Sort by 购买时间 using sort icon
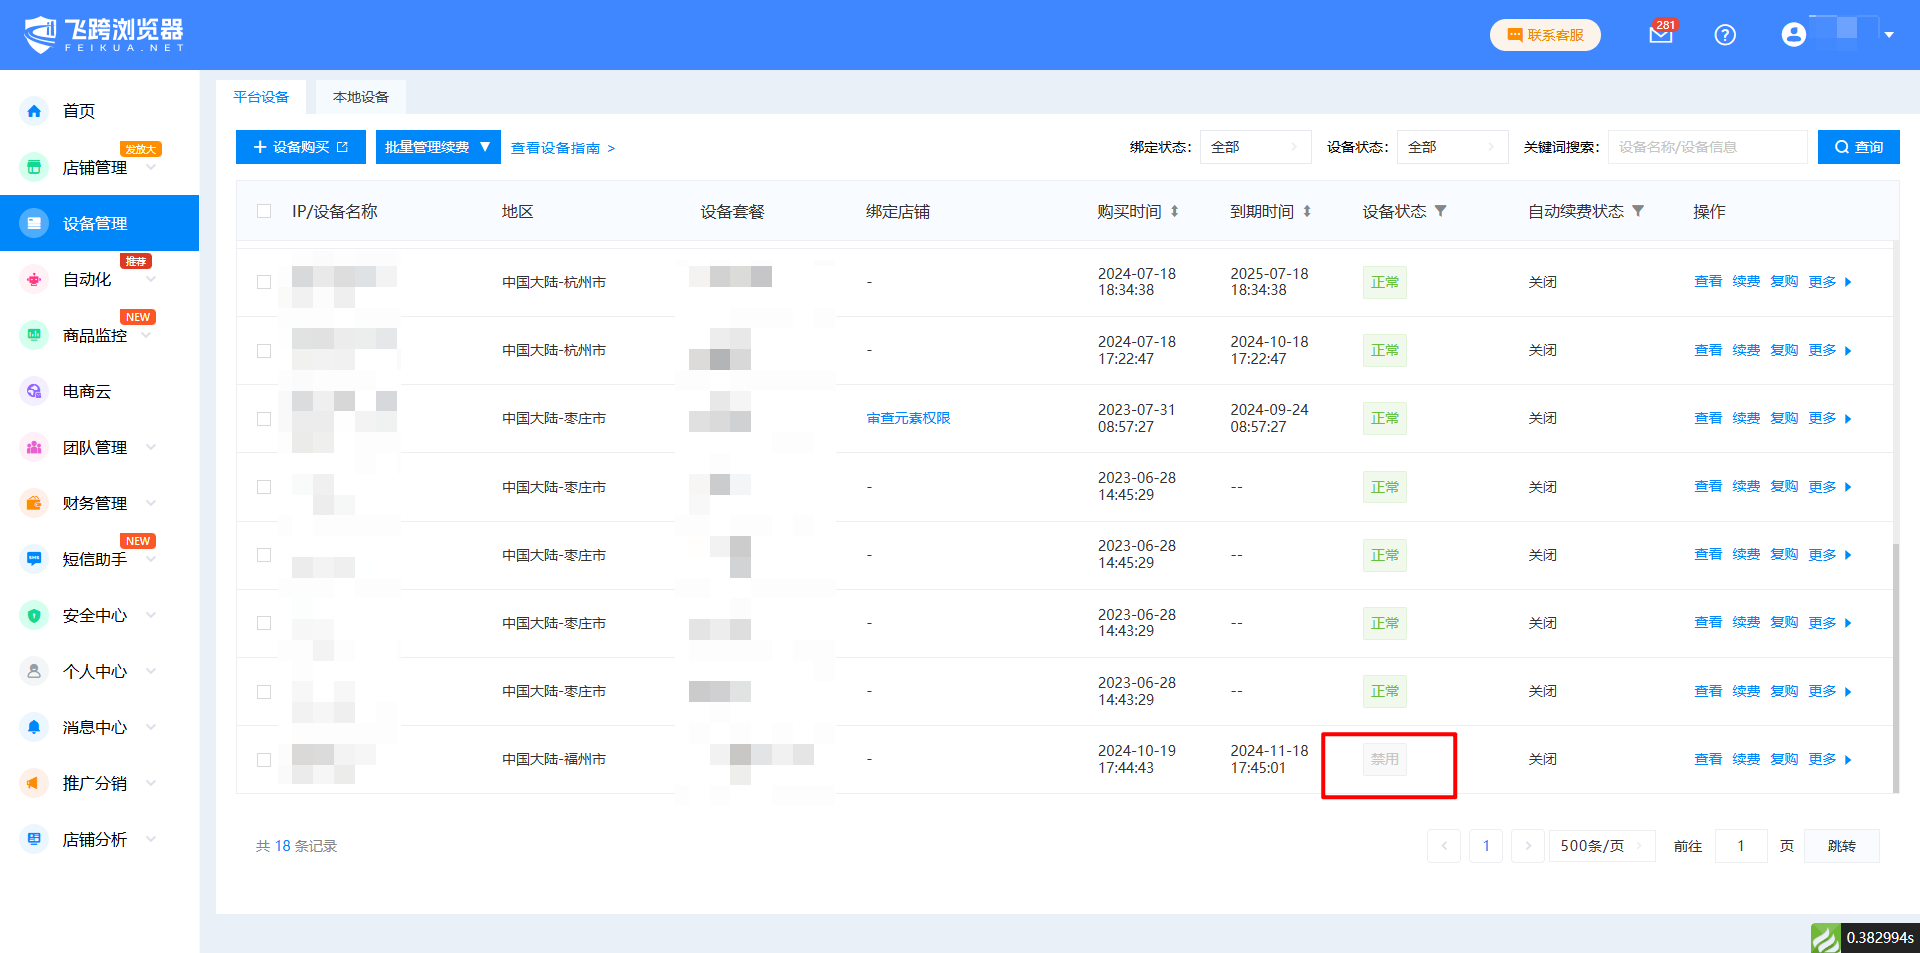 pos(1175,212)
